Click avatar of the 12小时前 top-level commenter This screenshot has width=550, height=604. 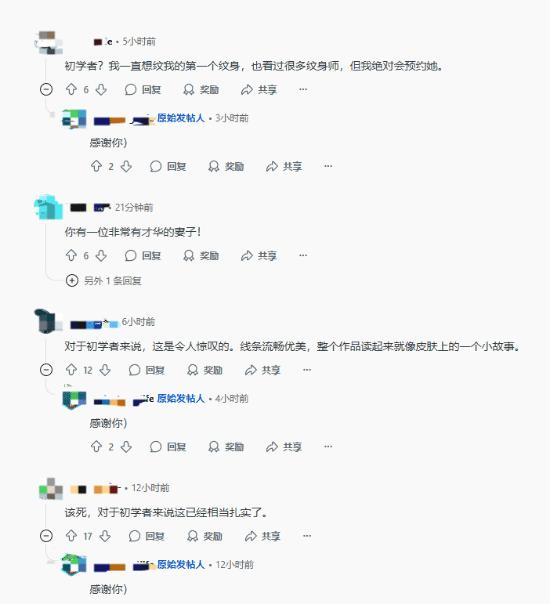(50, 488)
